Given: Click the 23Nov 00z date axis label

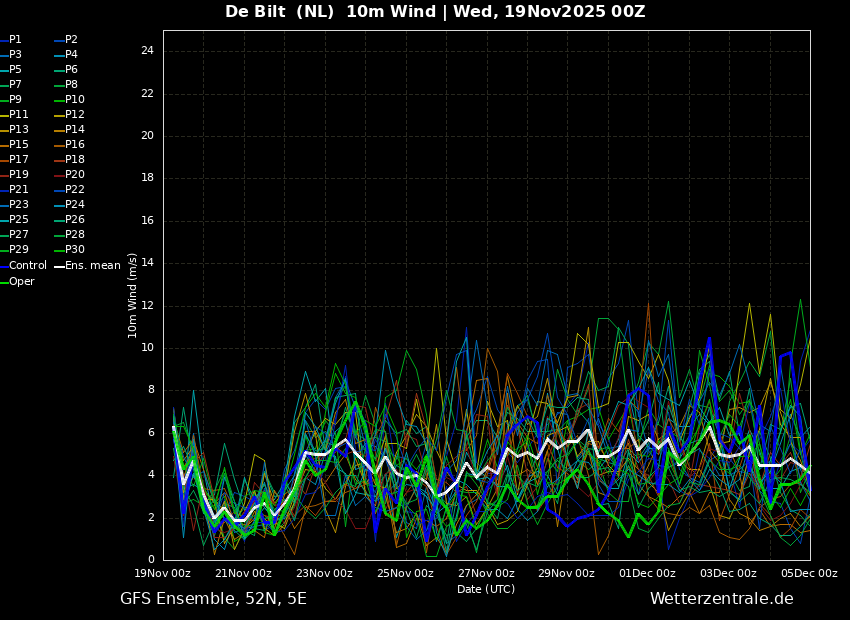Looking at the screenshot, I should point(325,573).
